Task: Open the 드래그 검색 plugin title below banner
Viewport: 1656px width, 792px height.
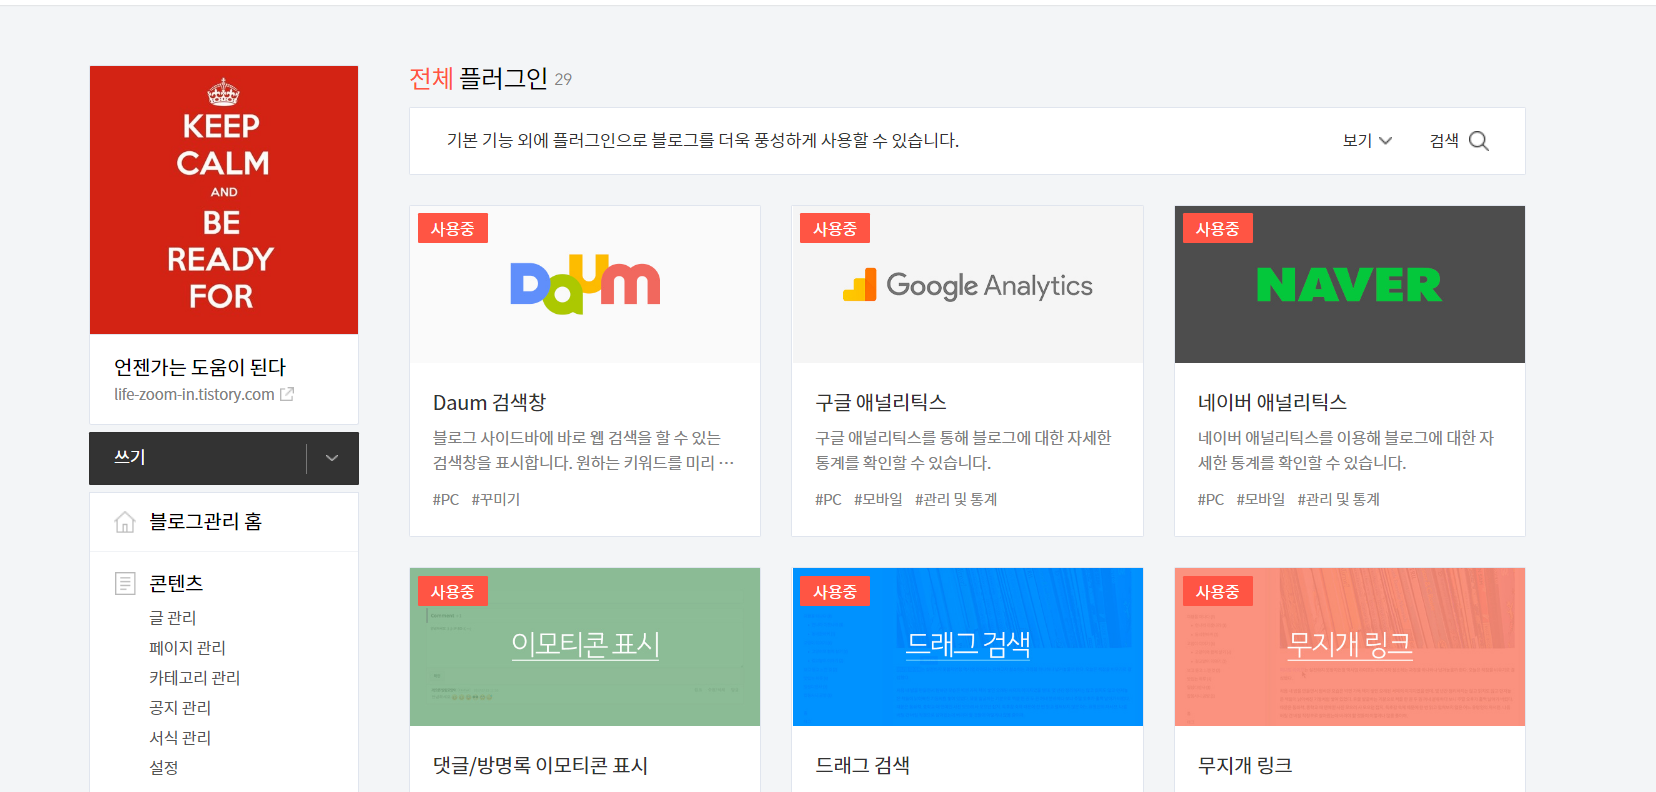Action: pyautogui.click(x=862, y=765)
